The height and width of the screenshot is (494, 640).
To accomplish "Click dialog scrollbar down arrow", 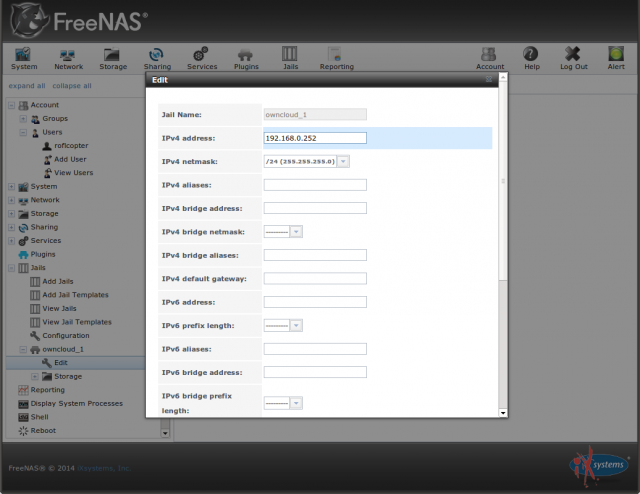I will (x=503, y=413).
